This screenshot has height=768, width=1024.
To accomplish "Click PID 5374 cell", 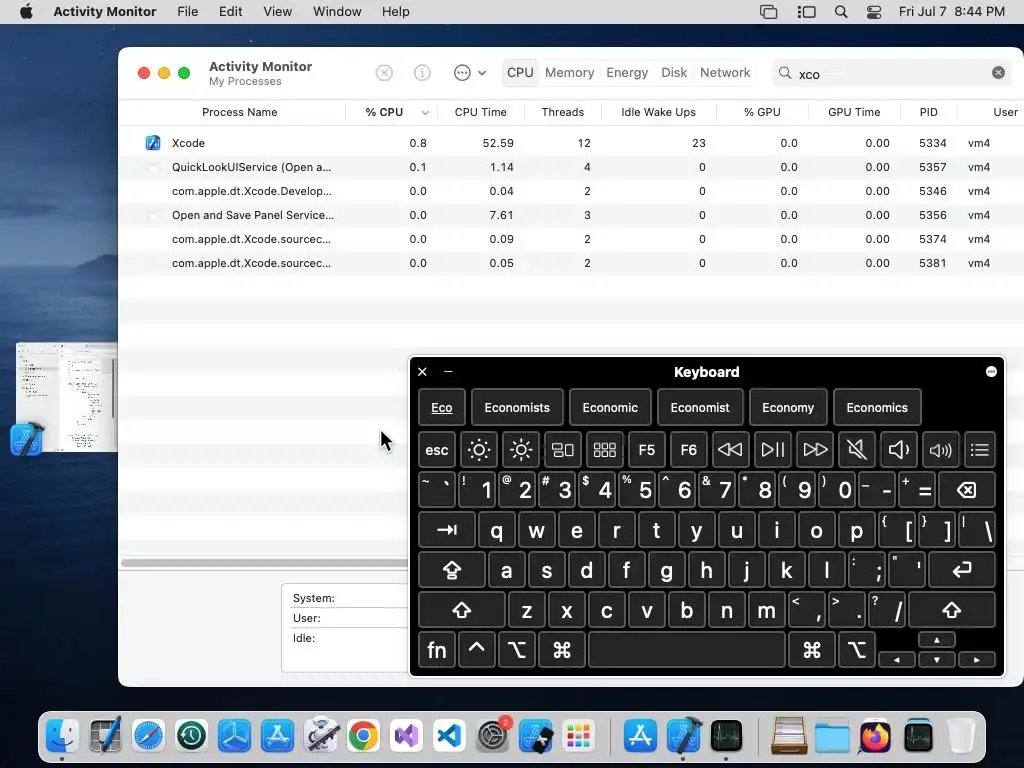I will pyautogui.click(x=932, y=239).
